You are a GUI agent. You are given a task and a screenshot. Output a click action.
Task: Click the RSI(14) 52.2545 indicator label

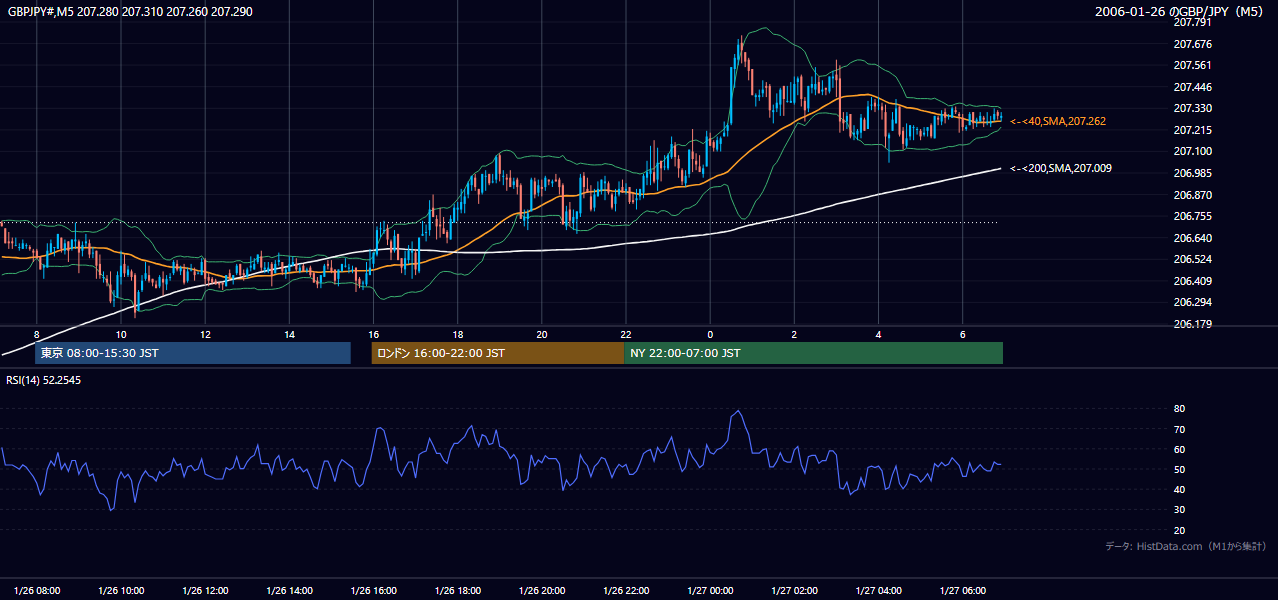pyautogui.click(x=43, y=380)
